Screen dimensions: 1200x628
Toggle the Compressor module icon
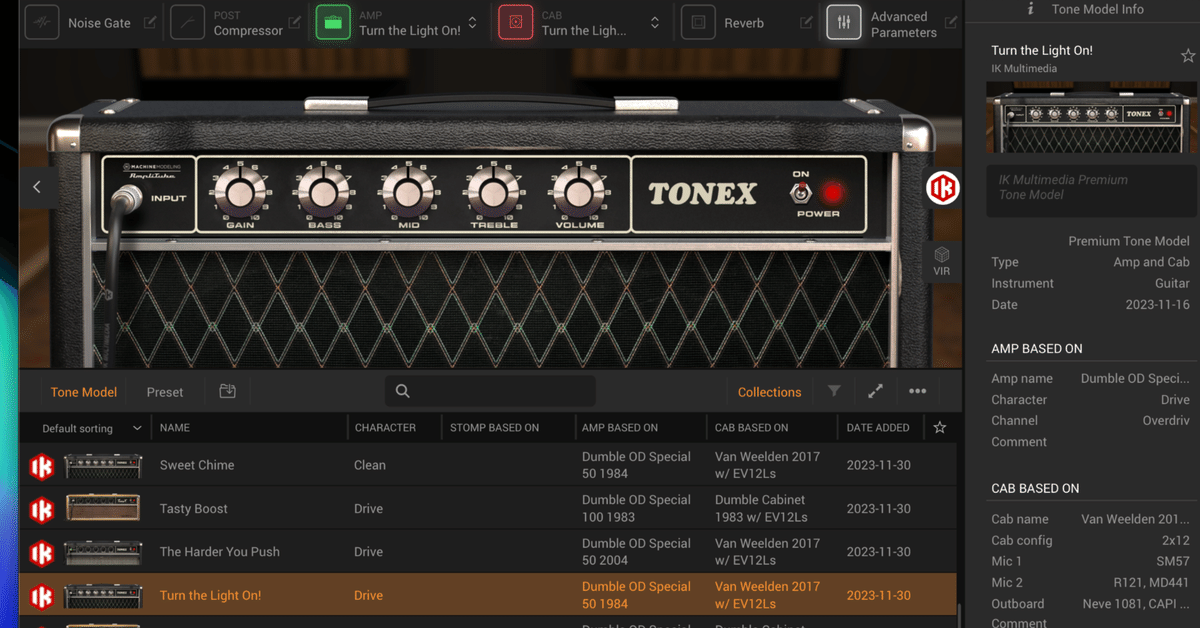(x=188, y=22)
